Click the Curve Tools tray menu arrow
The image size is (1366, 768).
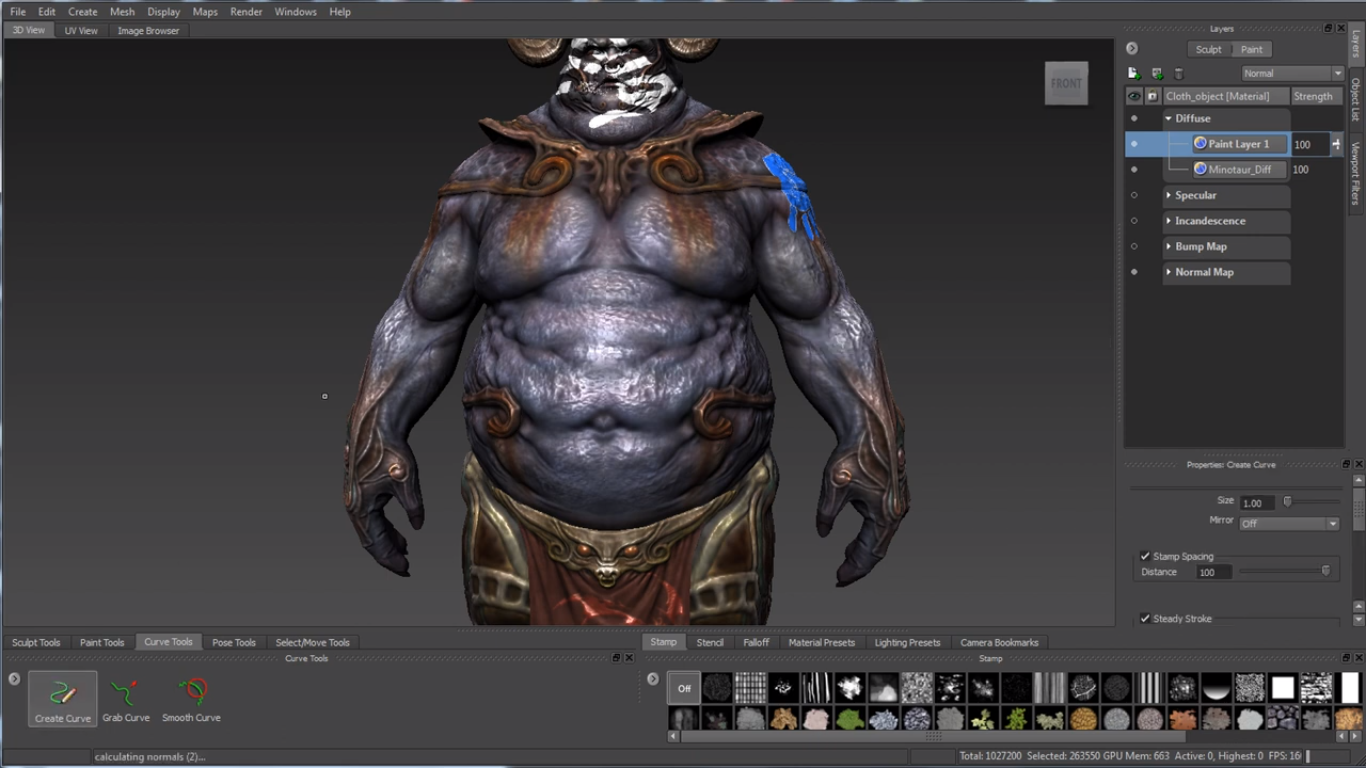coord(14,678)
